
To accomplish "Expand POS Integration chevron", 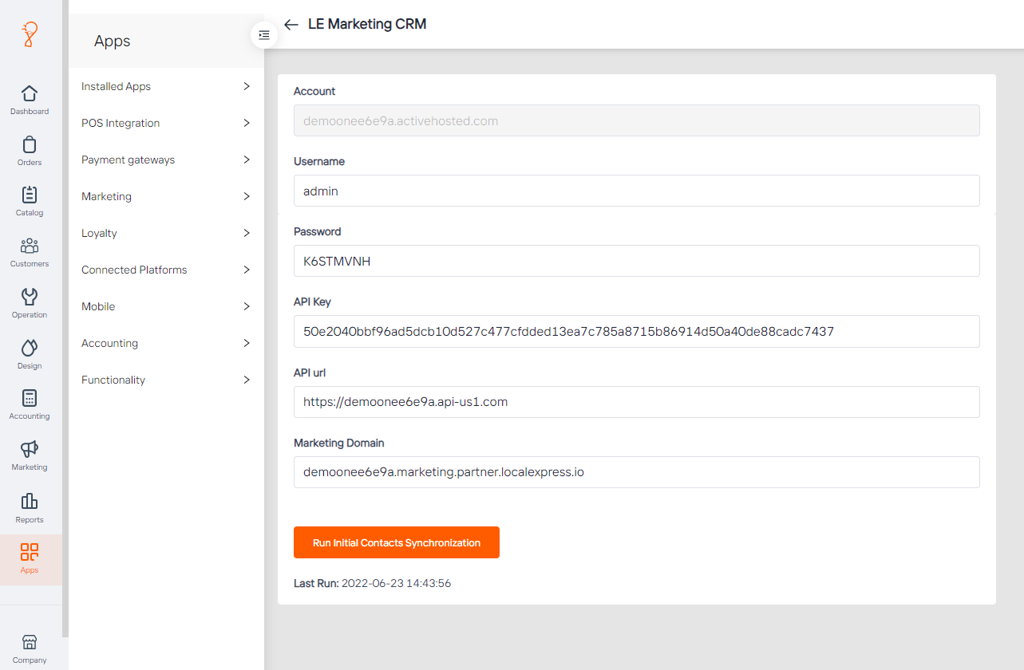I will pyautogui.click(x=246, y=123).
